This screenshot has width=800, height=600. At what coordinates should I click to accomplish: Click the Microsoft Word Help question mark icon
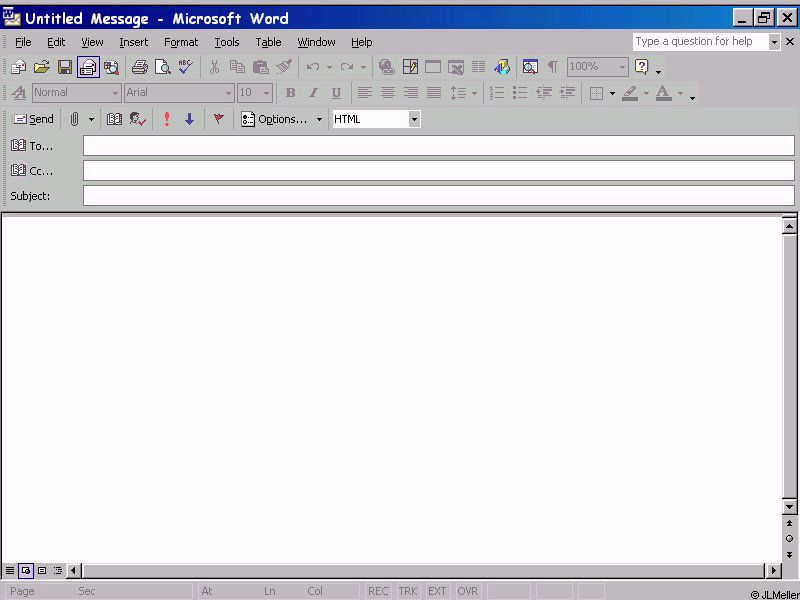[642, 67]
